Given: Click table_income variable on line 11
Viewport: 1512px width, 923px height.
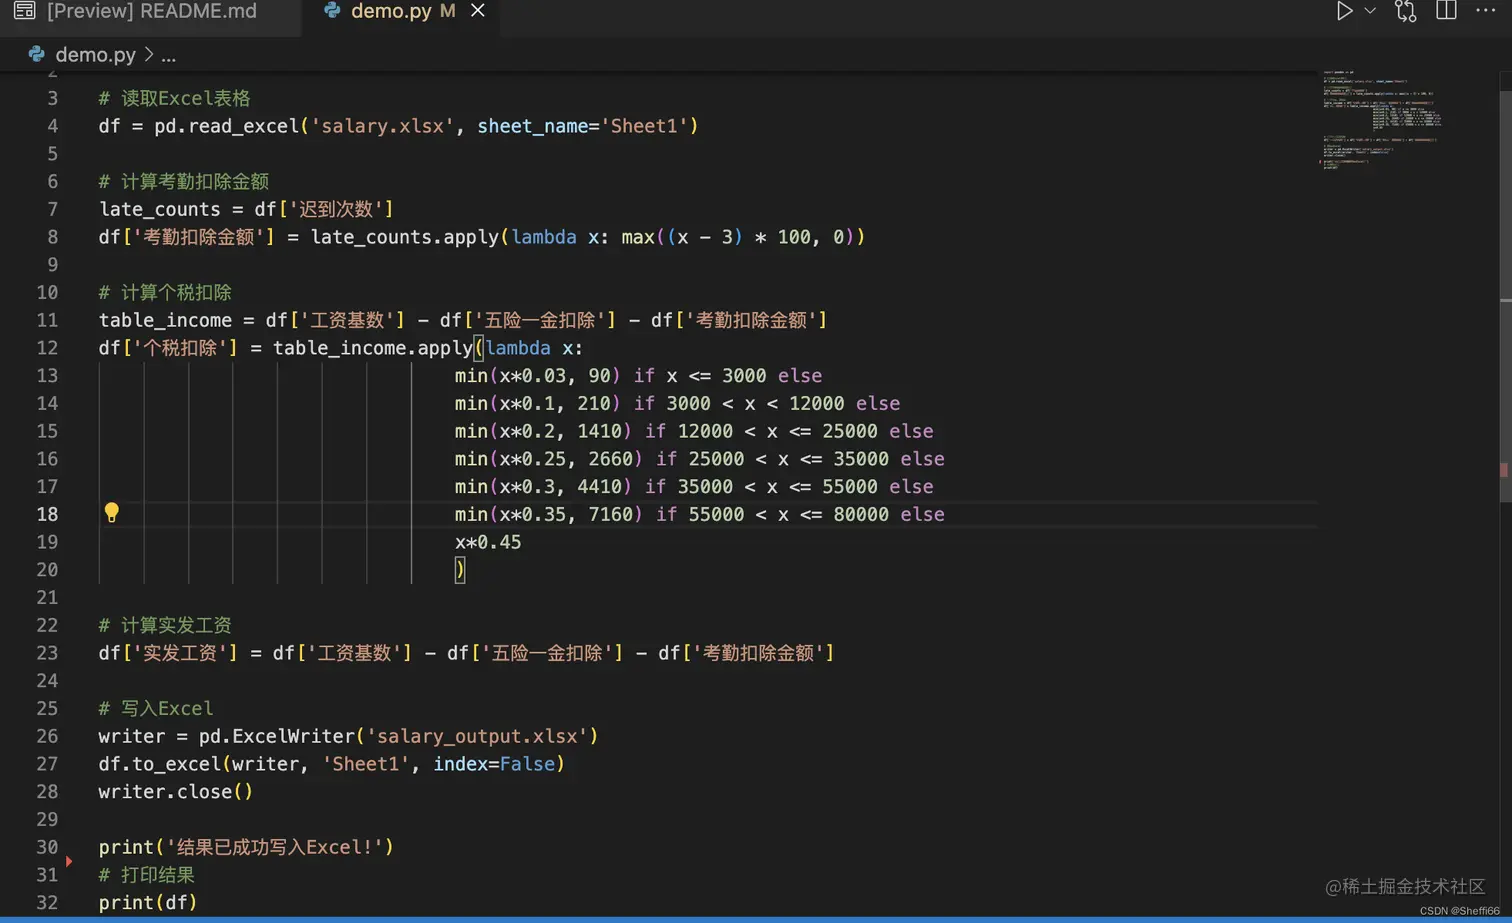Looking at the screenshot, I should coord(165,320).
